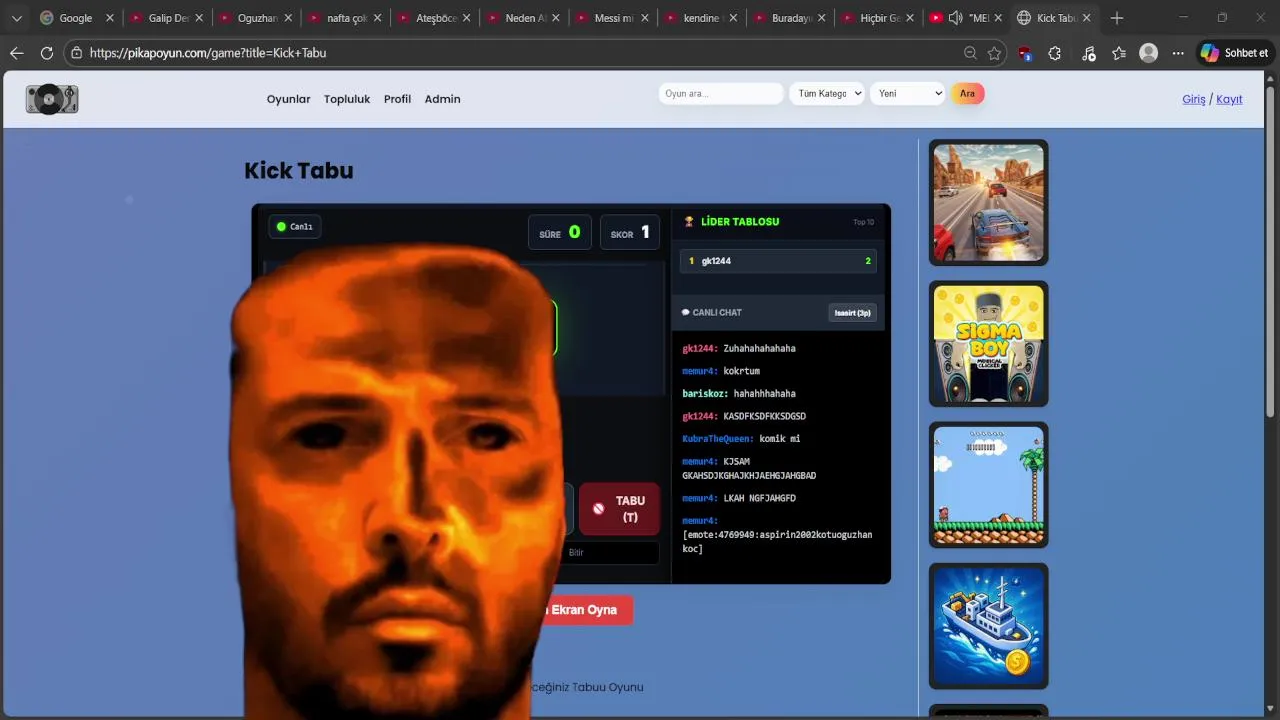Click the Top 10 label in leaderboard

point(863,222)
